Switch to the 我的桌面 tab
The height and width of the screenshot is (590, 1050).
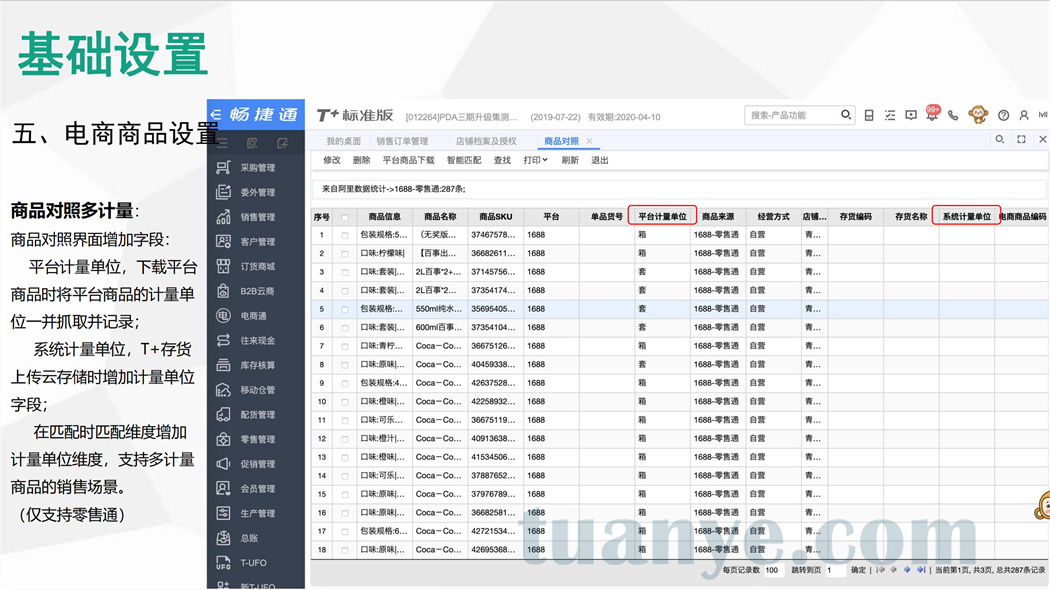(343, 141)
